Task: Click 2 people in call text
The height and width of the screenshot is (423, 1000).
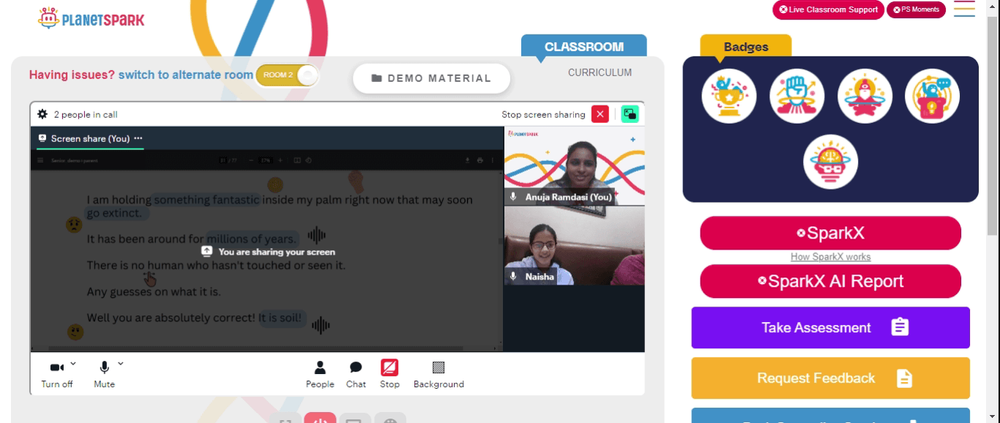Action: tap(85, 115)
